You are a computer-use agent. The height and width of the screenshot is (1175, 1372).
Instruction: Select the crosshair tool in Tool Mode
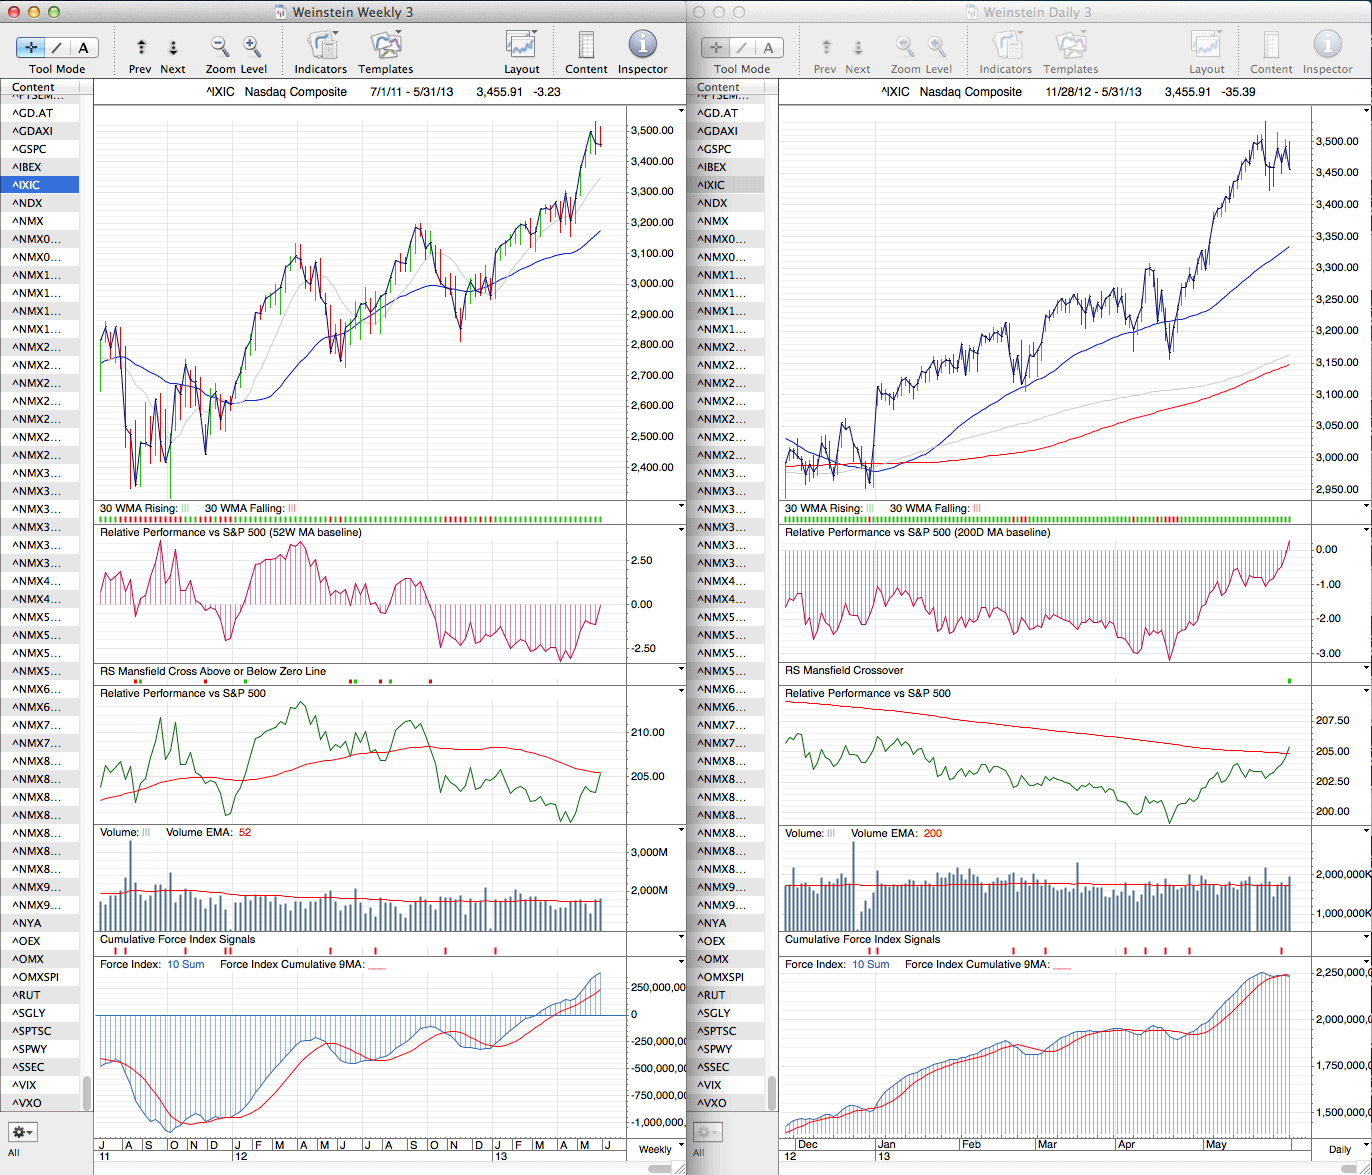(31, 47)
